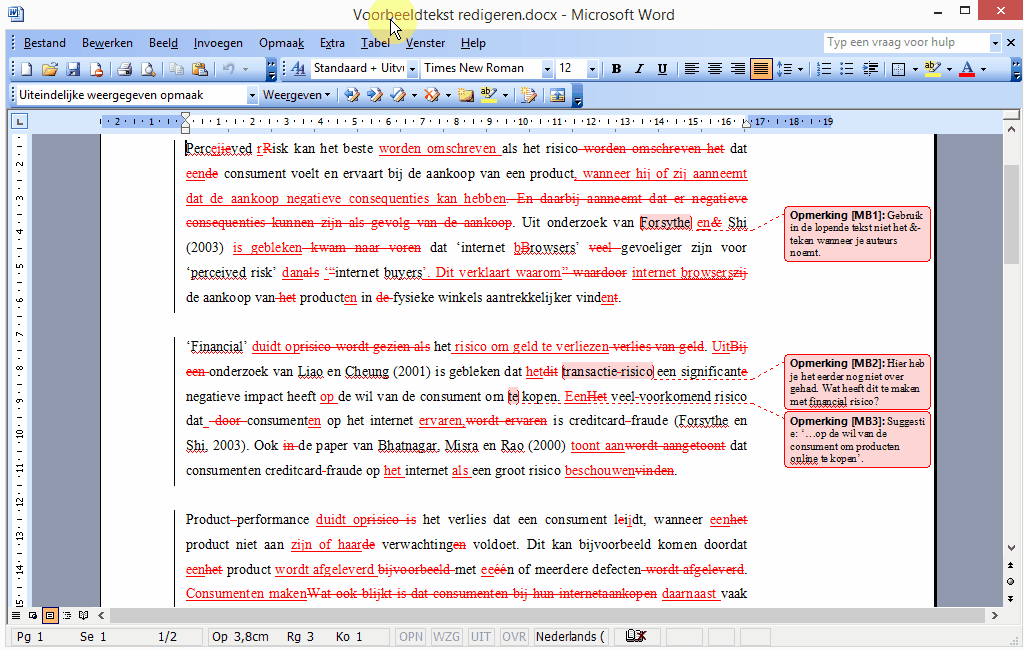Open borders dropdown arrow

915,69
